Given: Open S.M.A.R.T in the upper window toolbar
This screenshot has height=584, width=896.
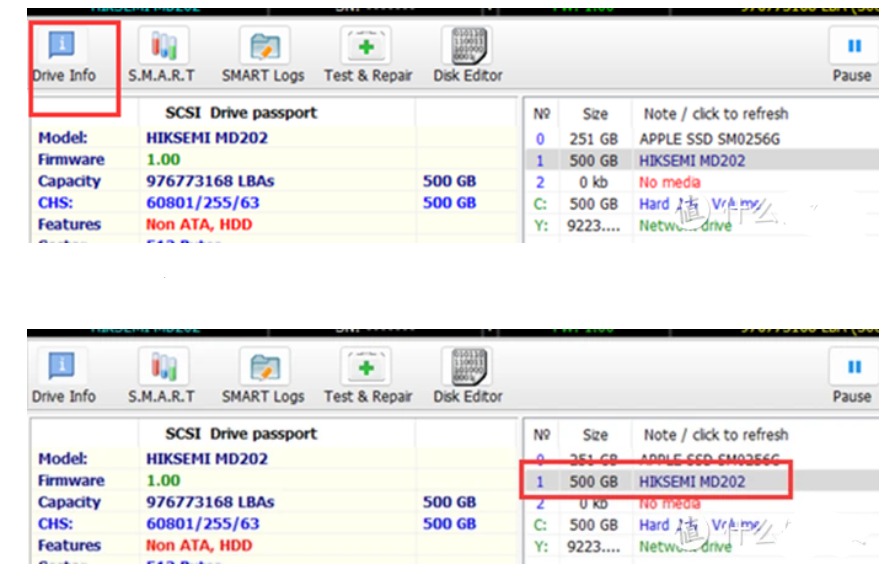Looking at the screenshot, I should pos(161,55).
